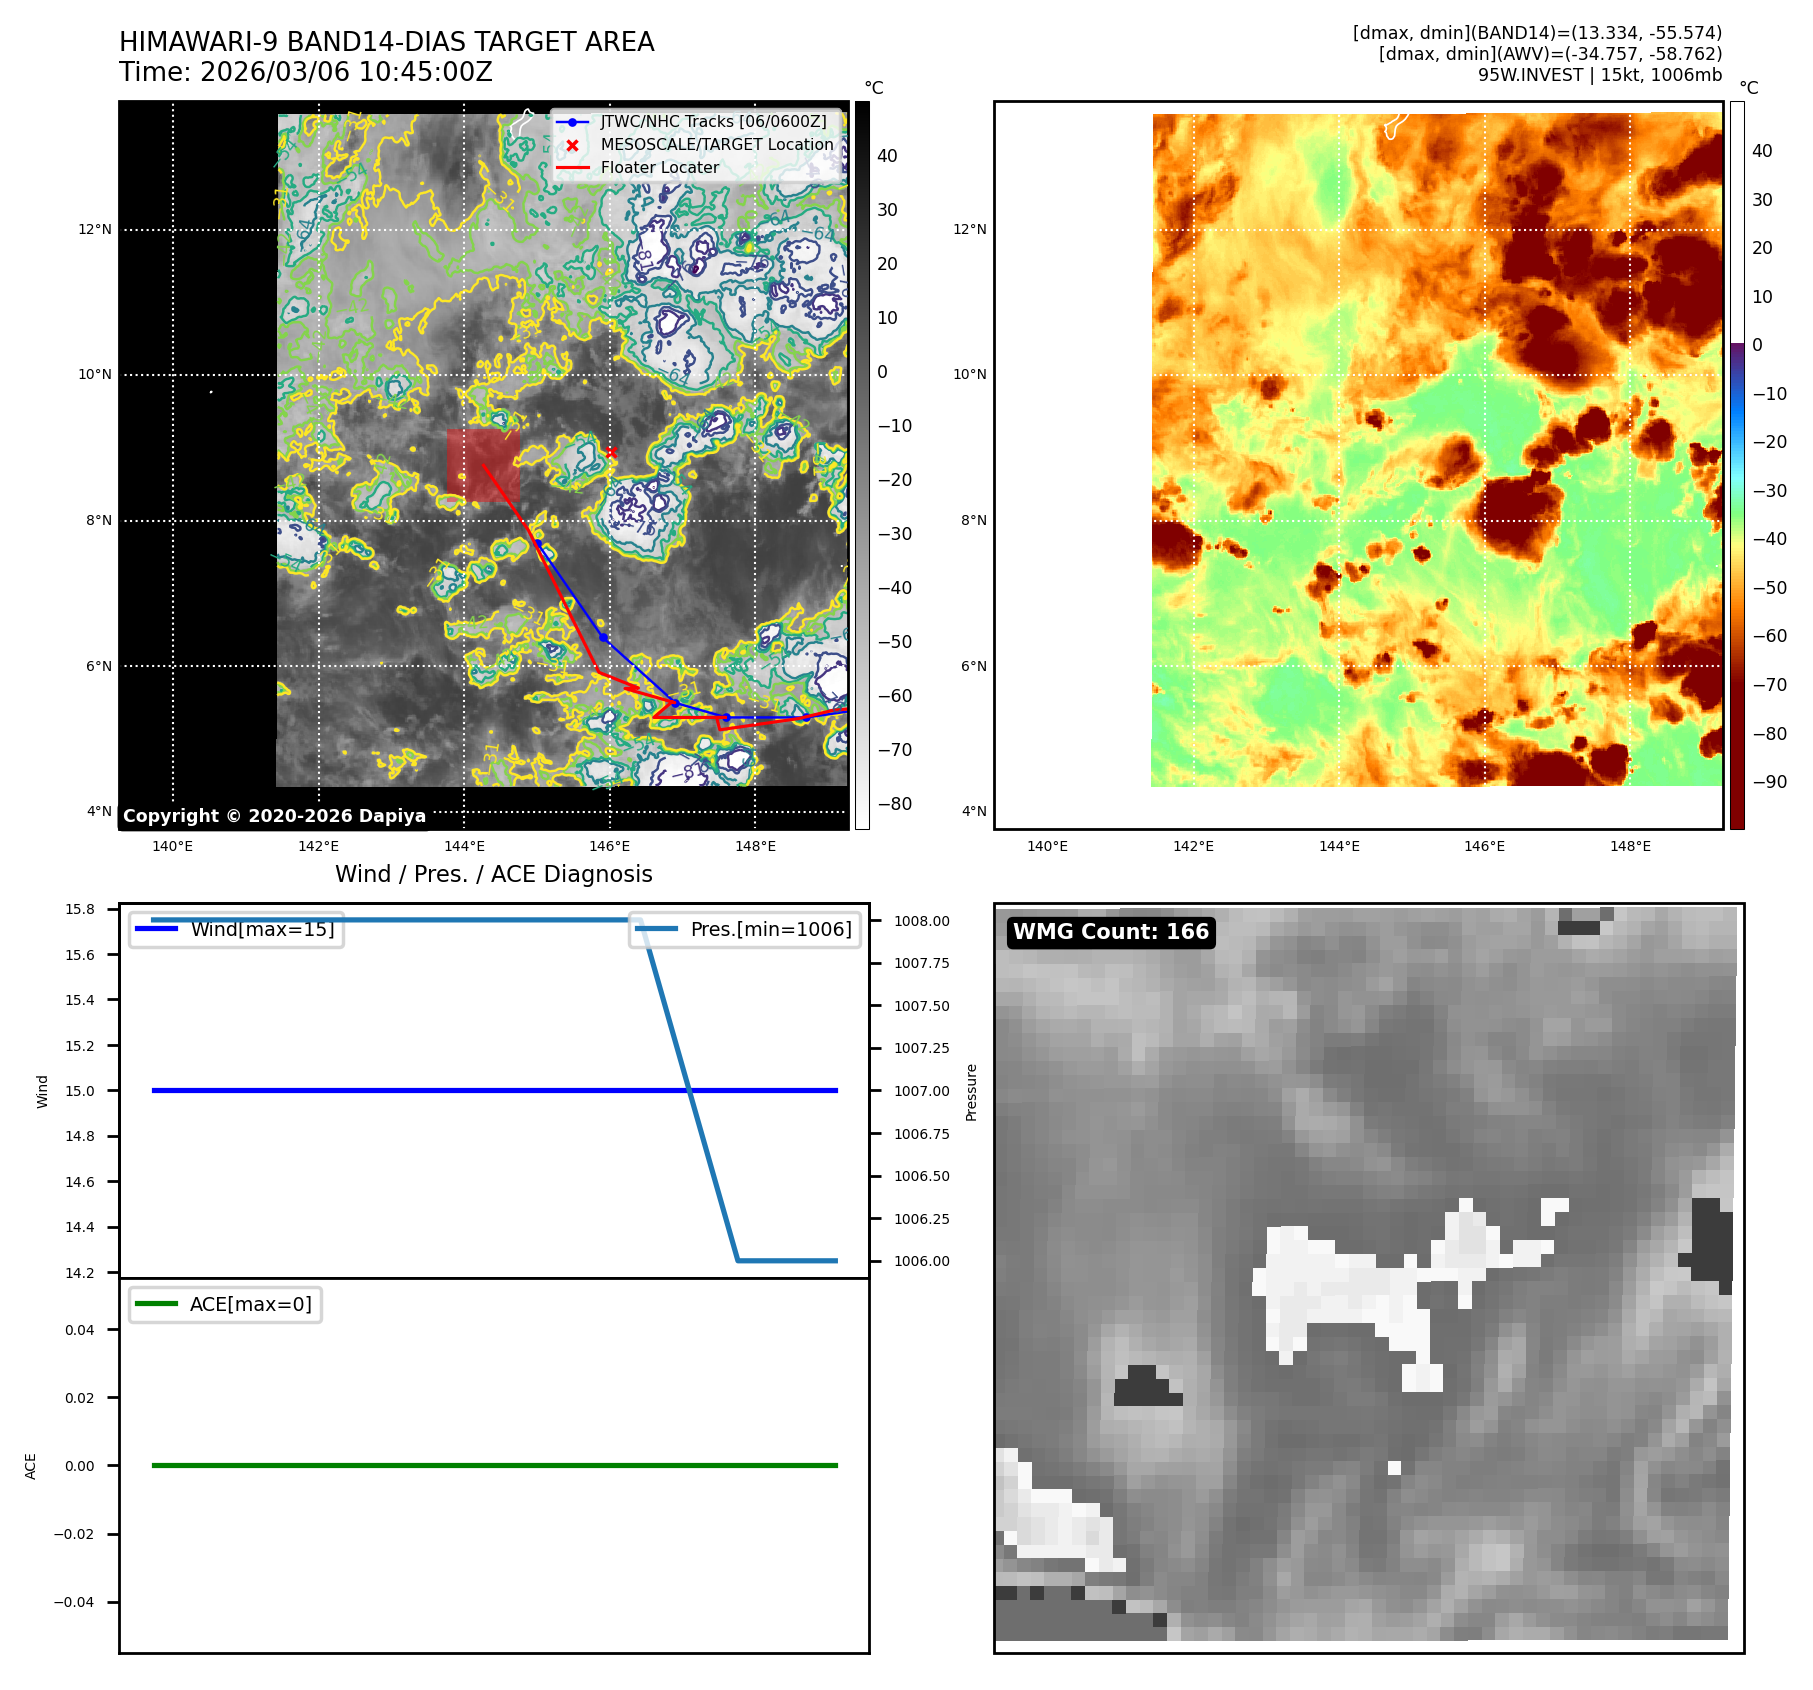Click the rainbow temperature colorbar beside the water vapor map
1813x1690 pixels.
coord(1737,465)
